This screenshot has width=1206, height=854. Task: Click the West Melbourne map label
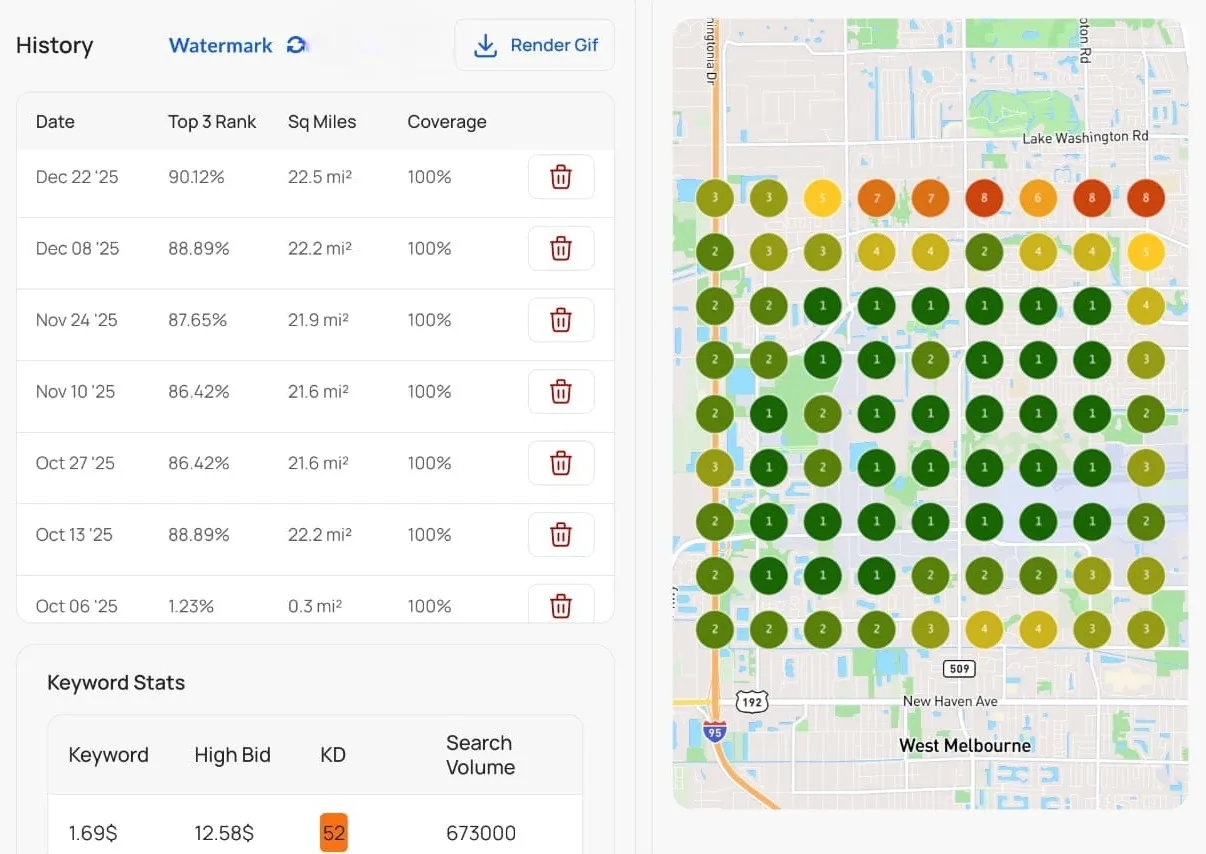tap(965, 745)
